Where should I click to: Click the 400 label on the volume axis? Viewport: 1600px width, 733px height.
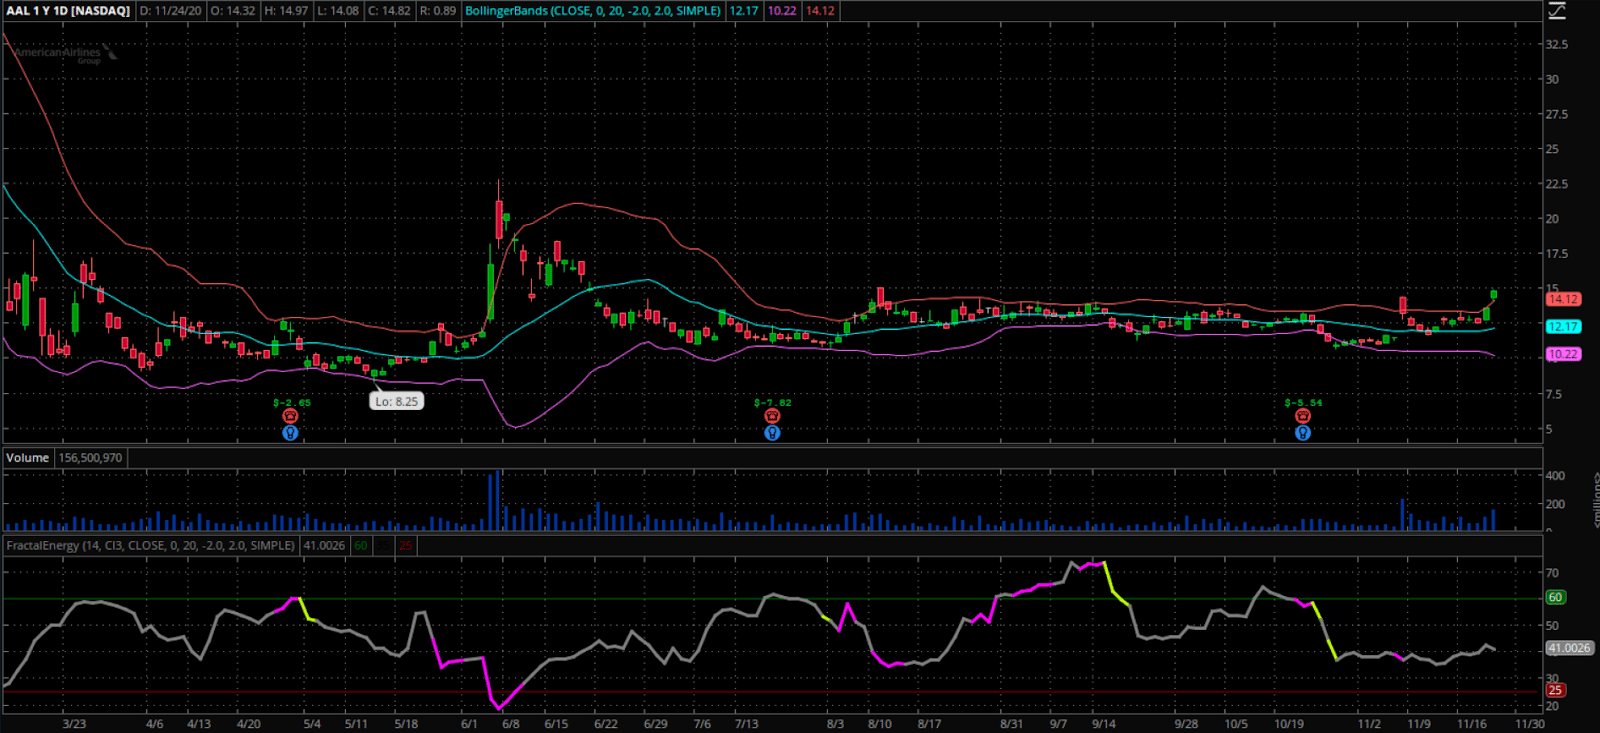pos(1555,476)
